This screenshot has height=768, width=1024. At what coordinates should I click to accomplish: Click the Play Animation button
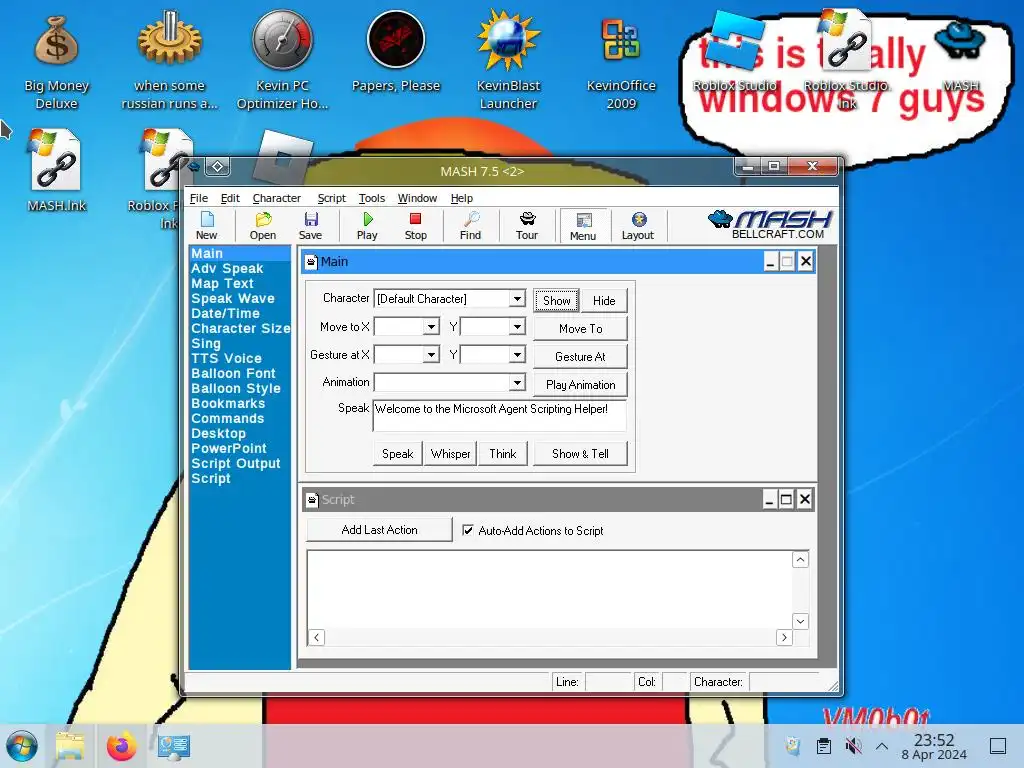[x=581, y=385]
